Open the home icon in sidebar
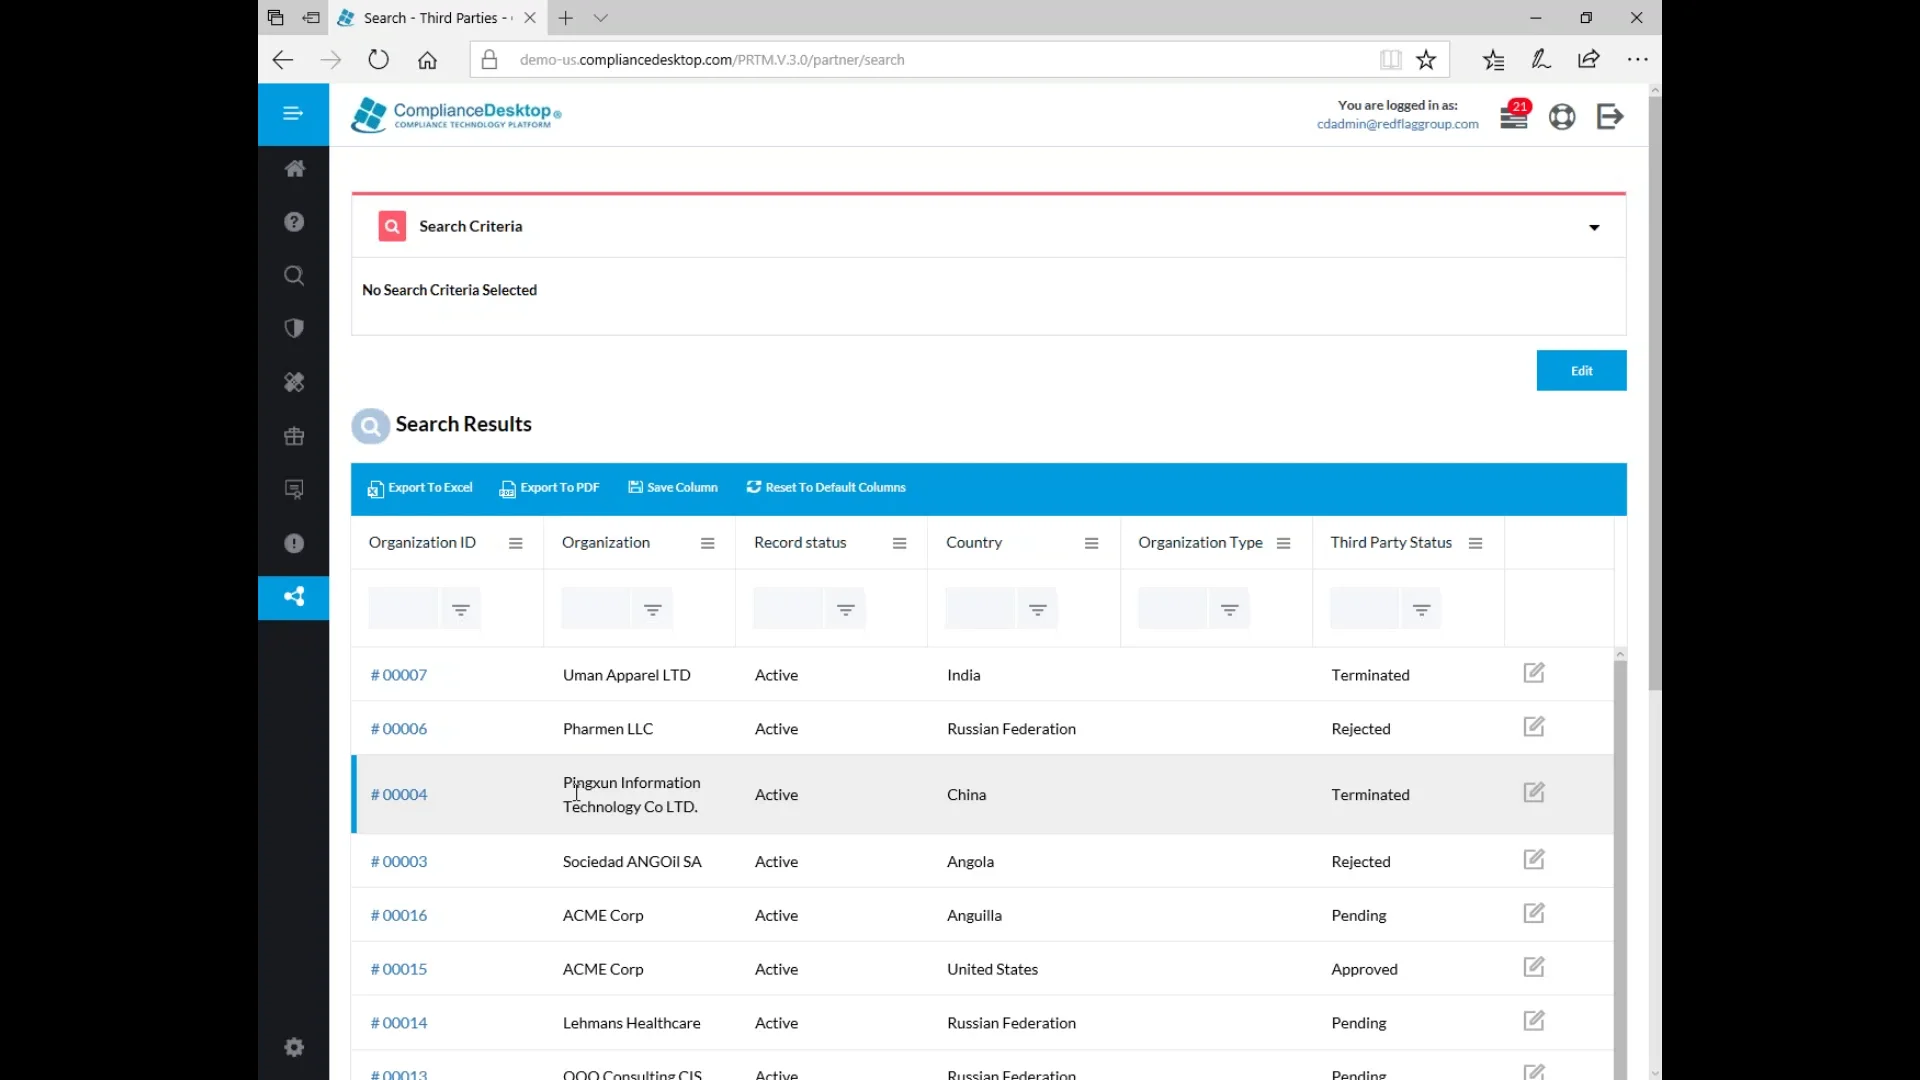 pos(294,169)
